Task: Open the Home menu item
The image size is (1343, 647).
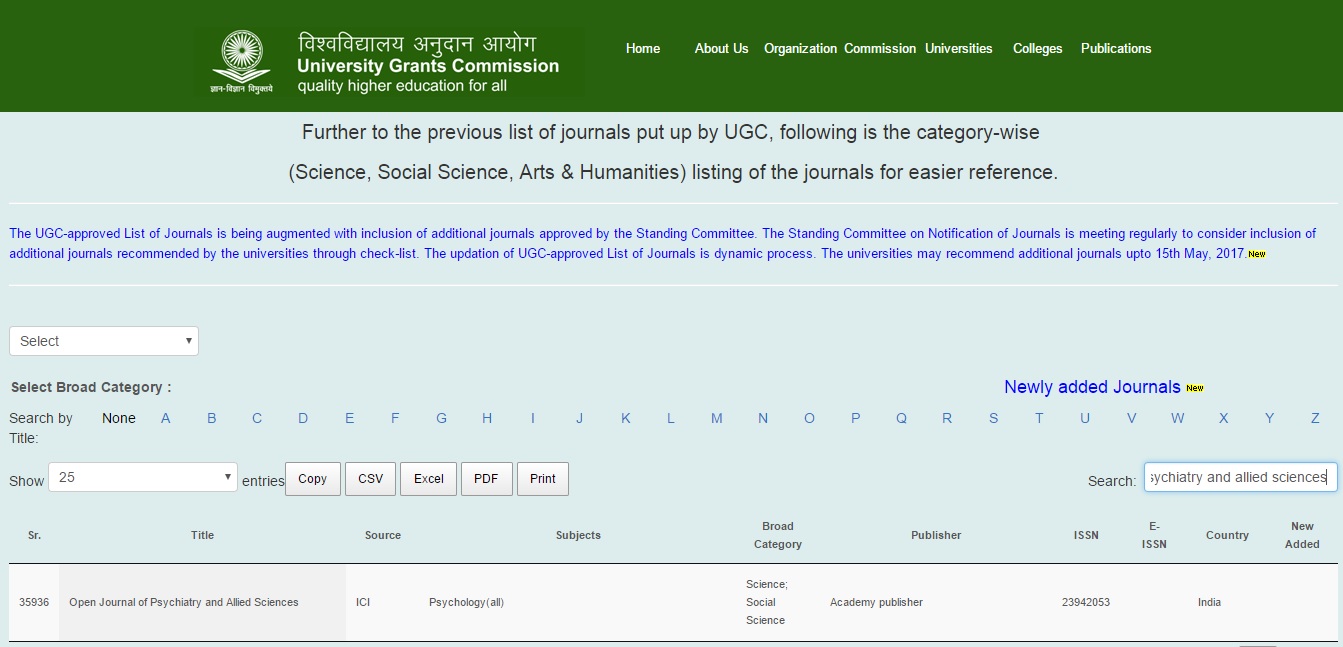Action: (x=643, y=48)
